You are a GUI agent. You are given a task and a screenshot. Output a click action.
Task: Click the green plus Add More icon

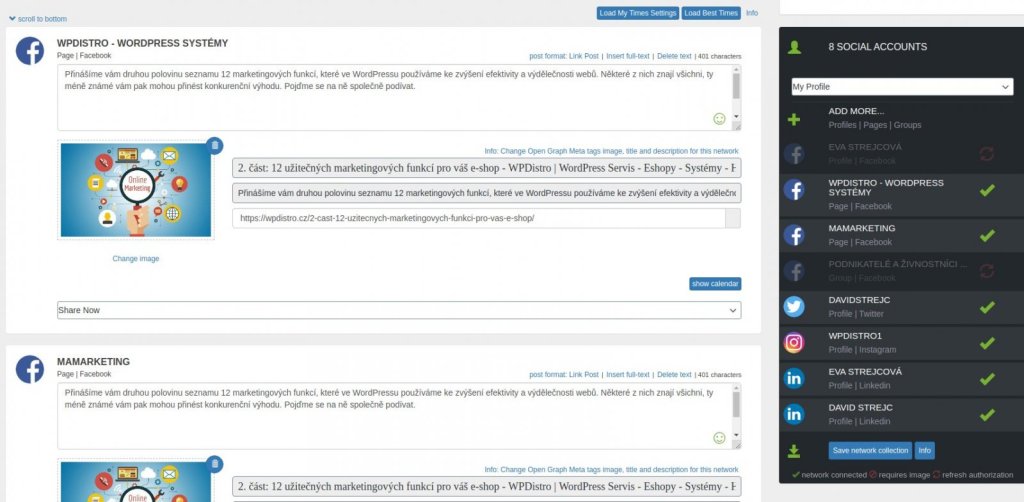(794, 119)
